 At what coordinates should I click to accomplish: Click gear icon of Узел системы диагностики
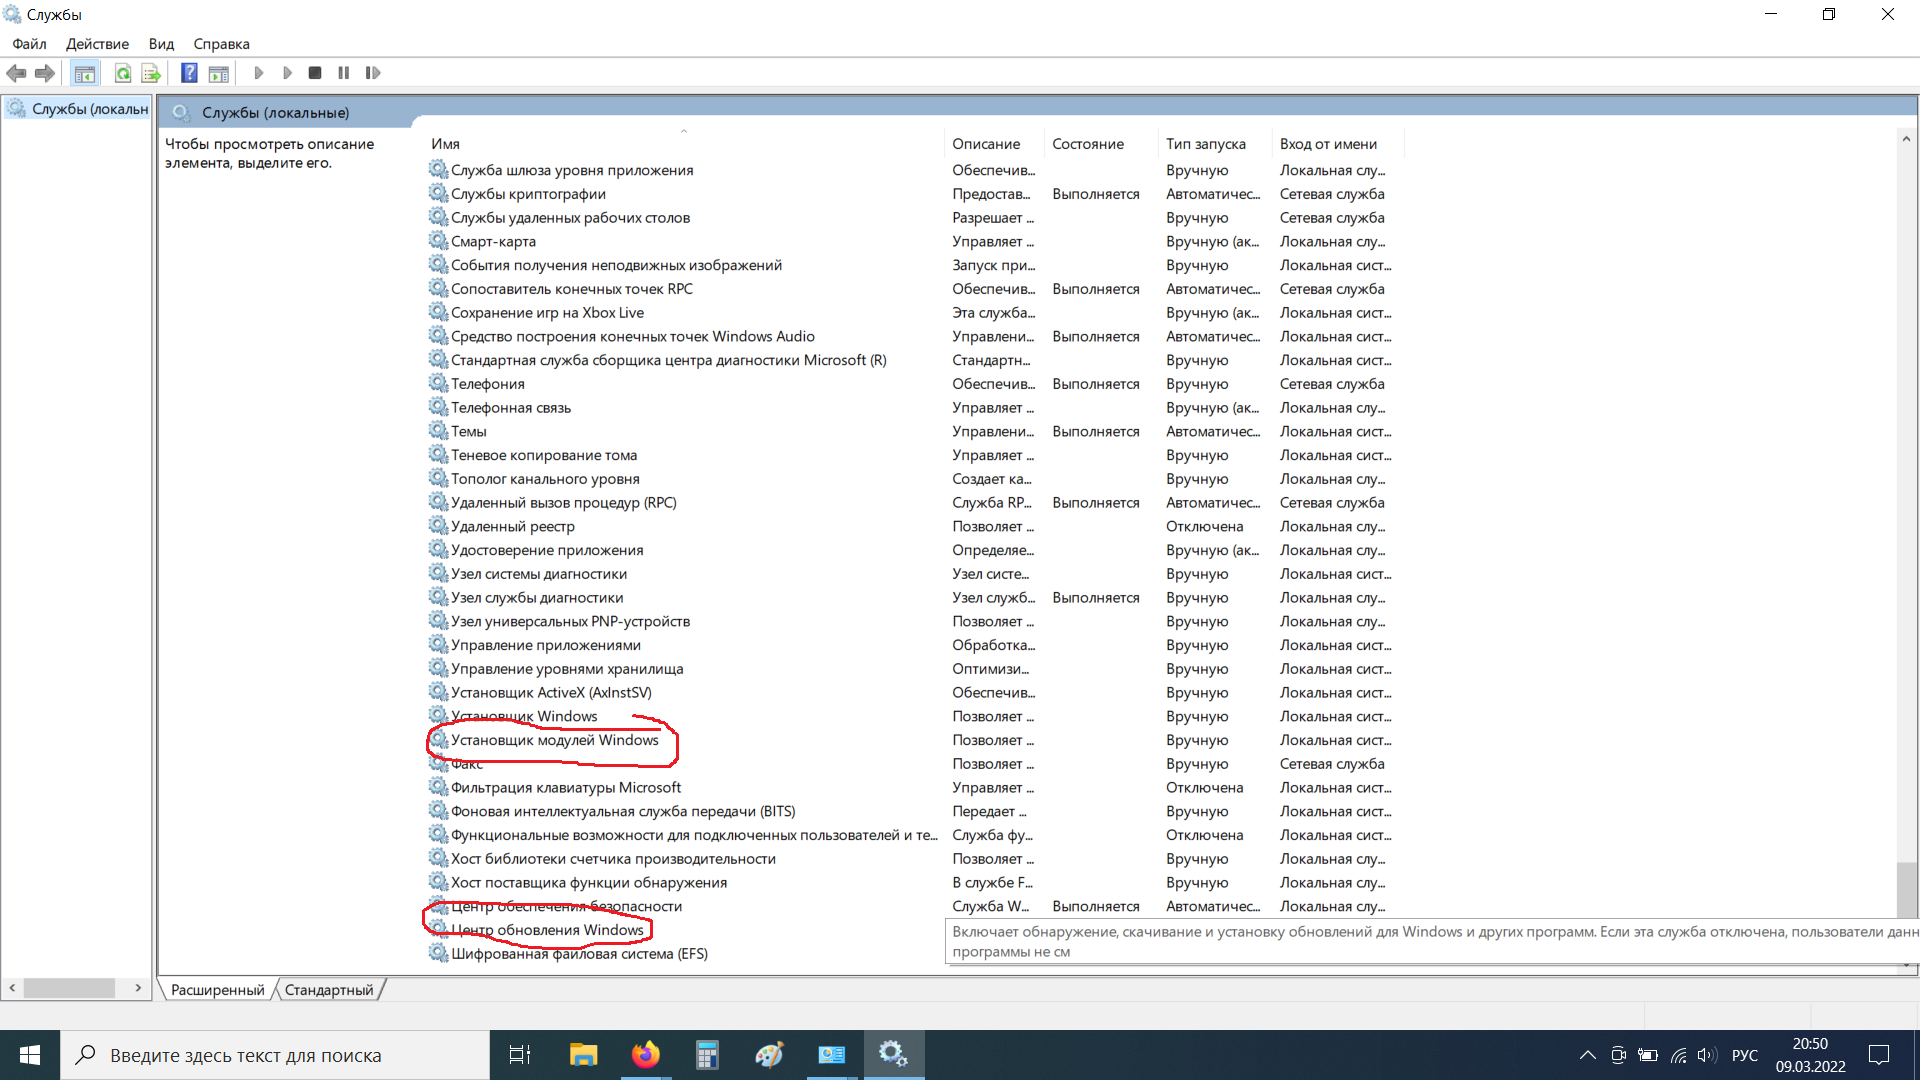point(438,573)
